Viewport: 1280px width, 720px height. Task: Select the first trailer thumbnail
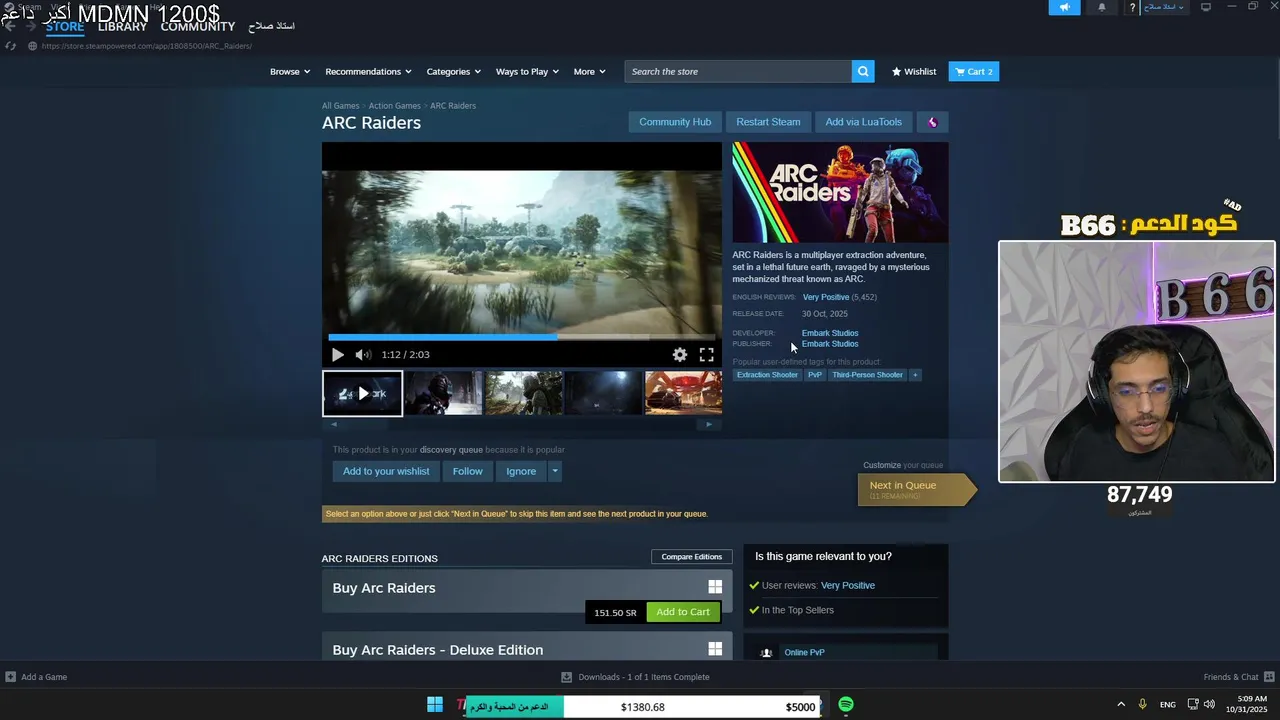(x=362, y=393)
